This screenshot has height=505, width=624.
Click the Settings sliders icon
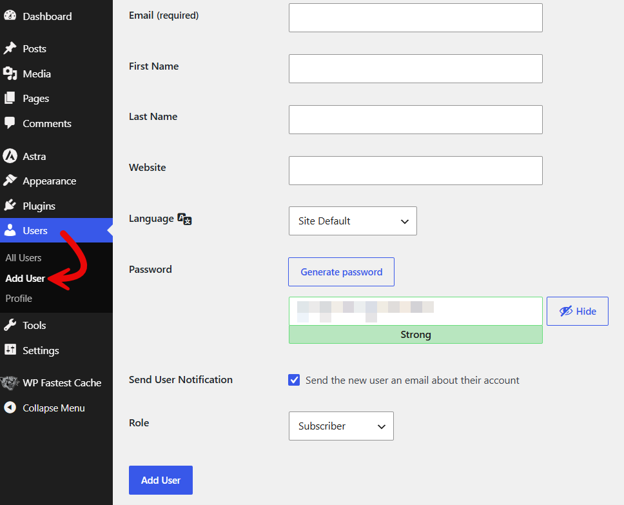click(10, 350)
